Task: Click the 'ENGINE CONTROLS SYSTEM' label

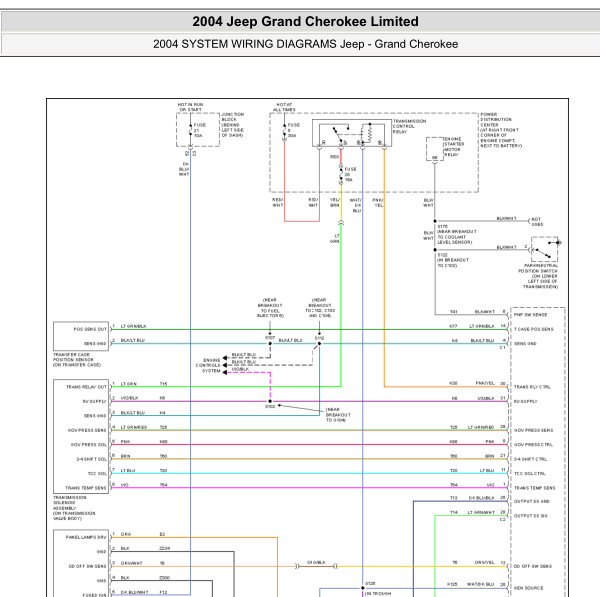Action: (x=209, y=365)
